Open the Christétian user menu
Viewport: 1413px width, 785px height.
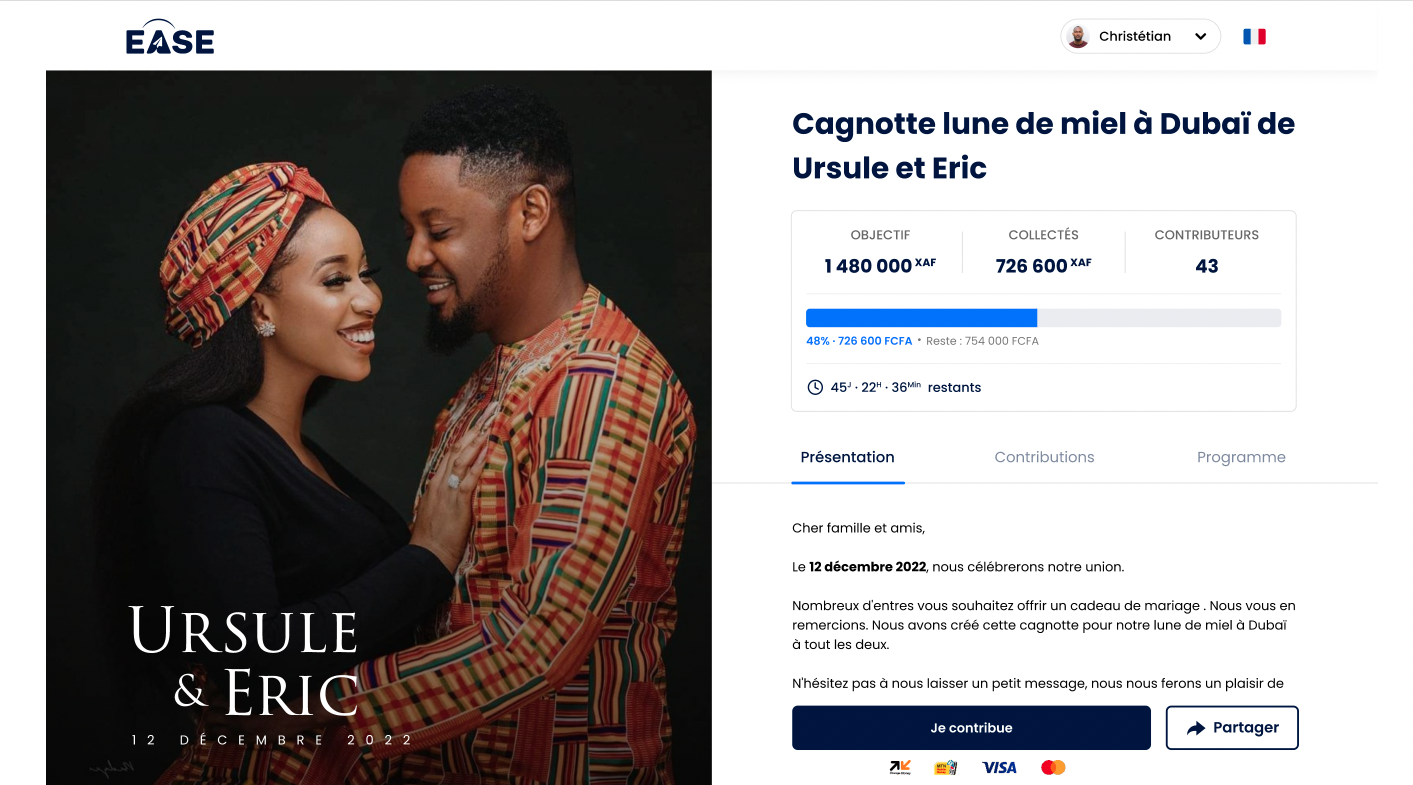click(x=1140, y=37)
